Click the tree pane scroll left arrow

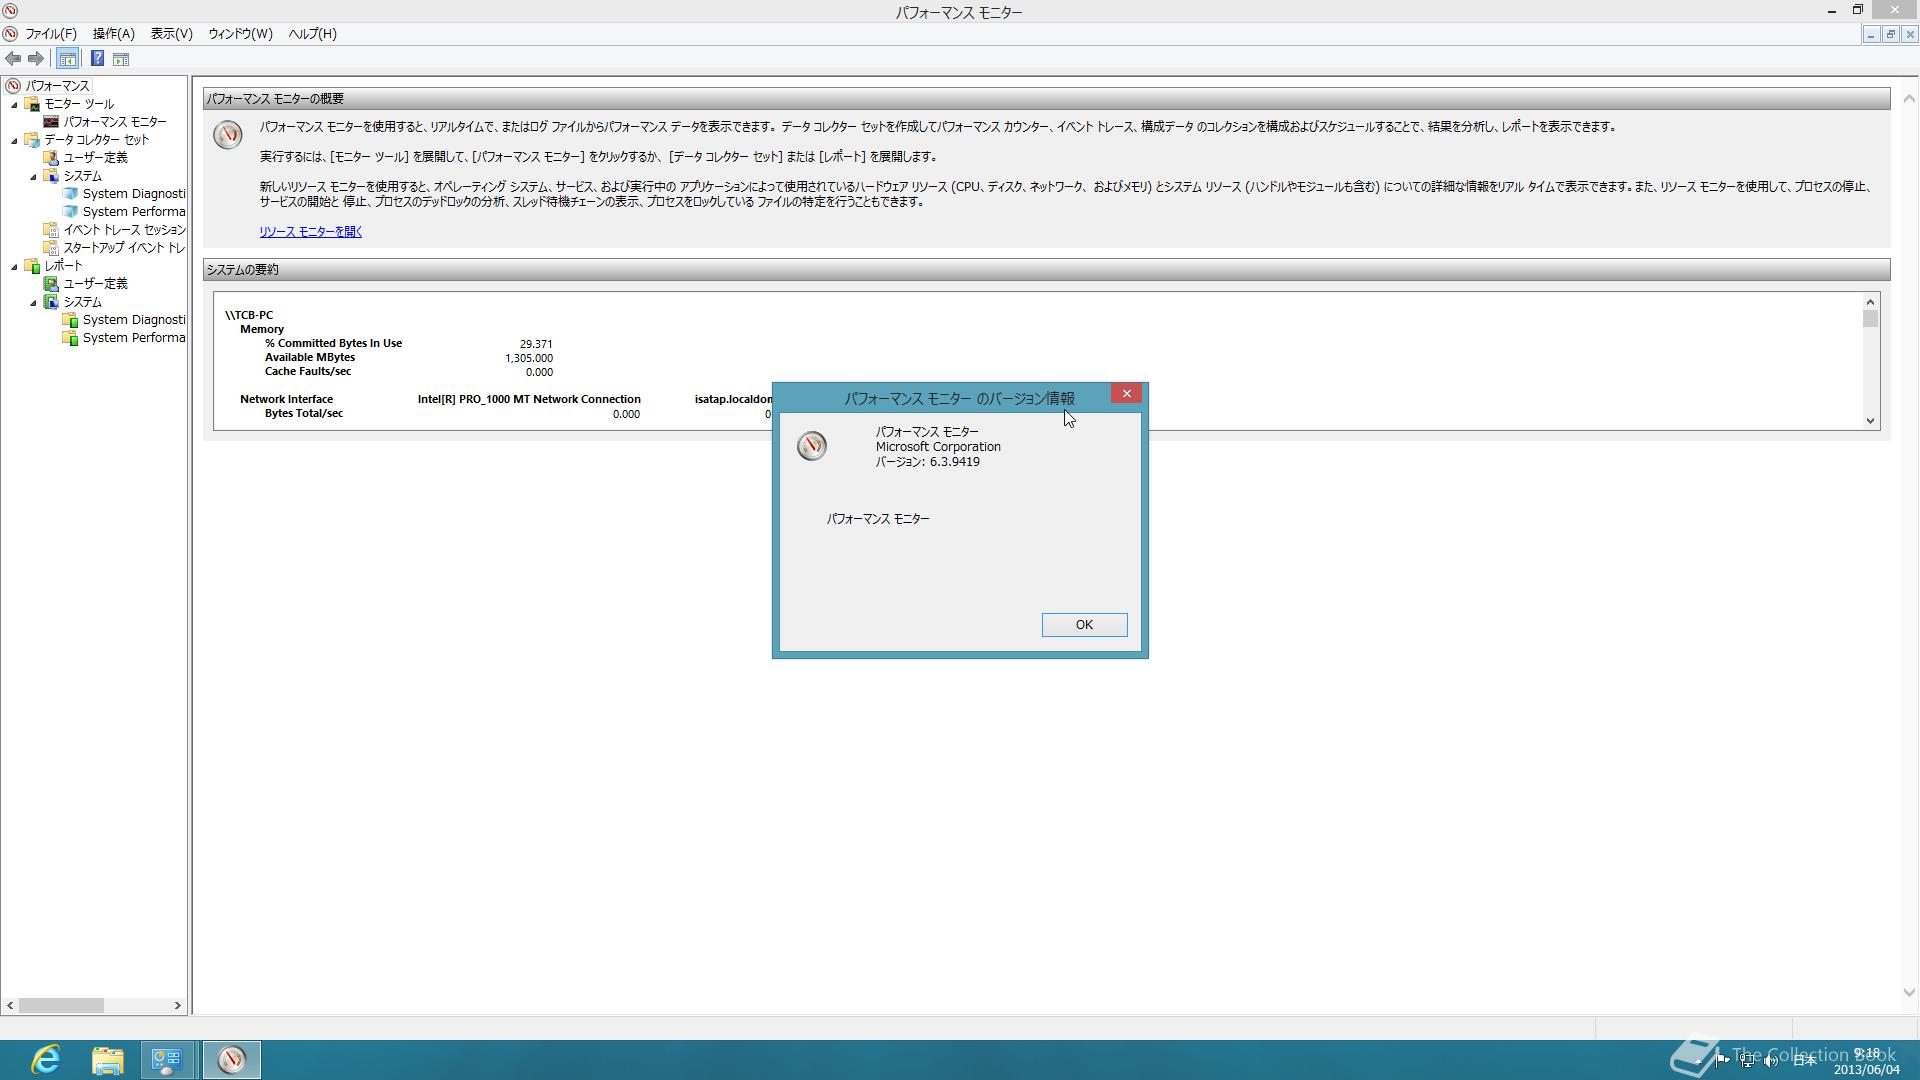[x=10, y=1006]
